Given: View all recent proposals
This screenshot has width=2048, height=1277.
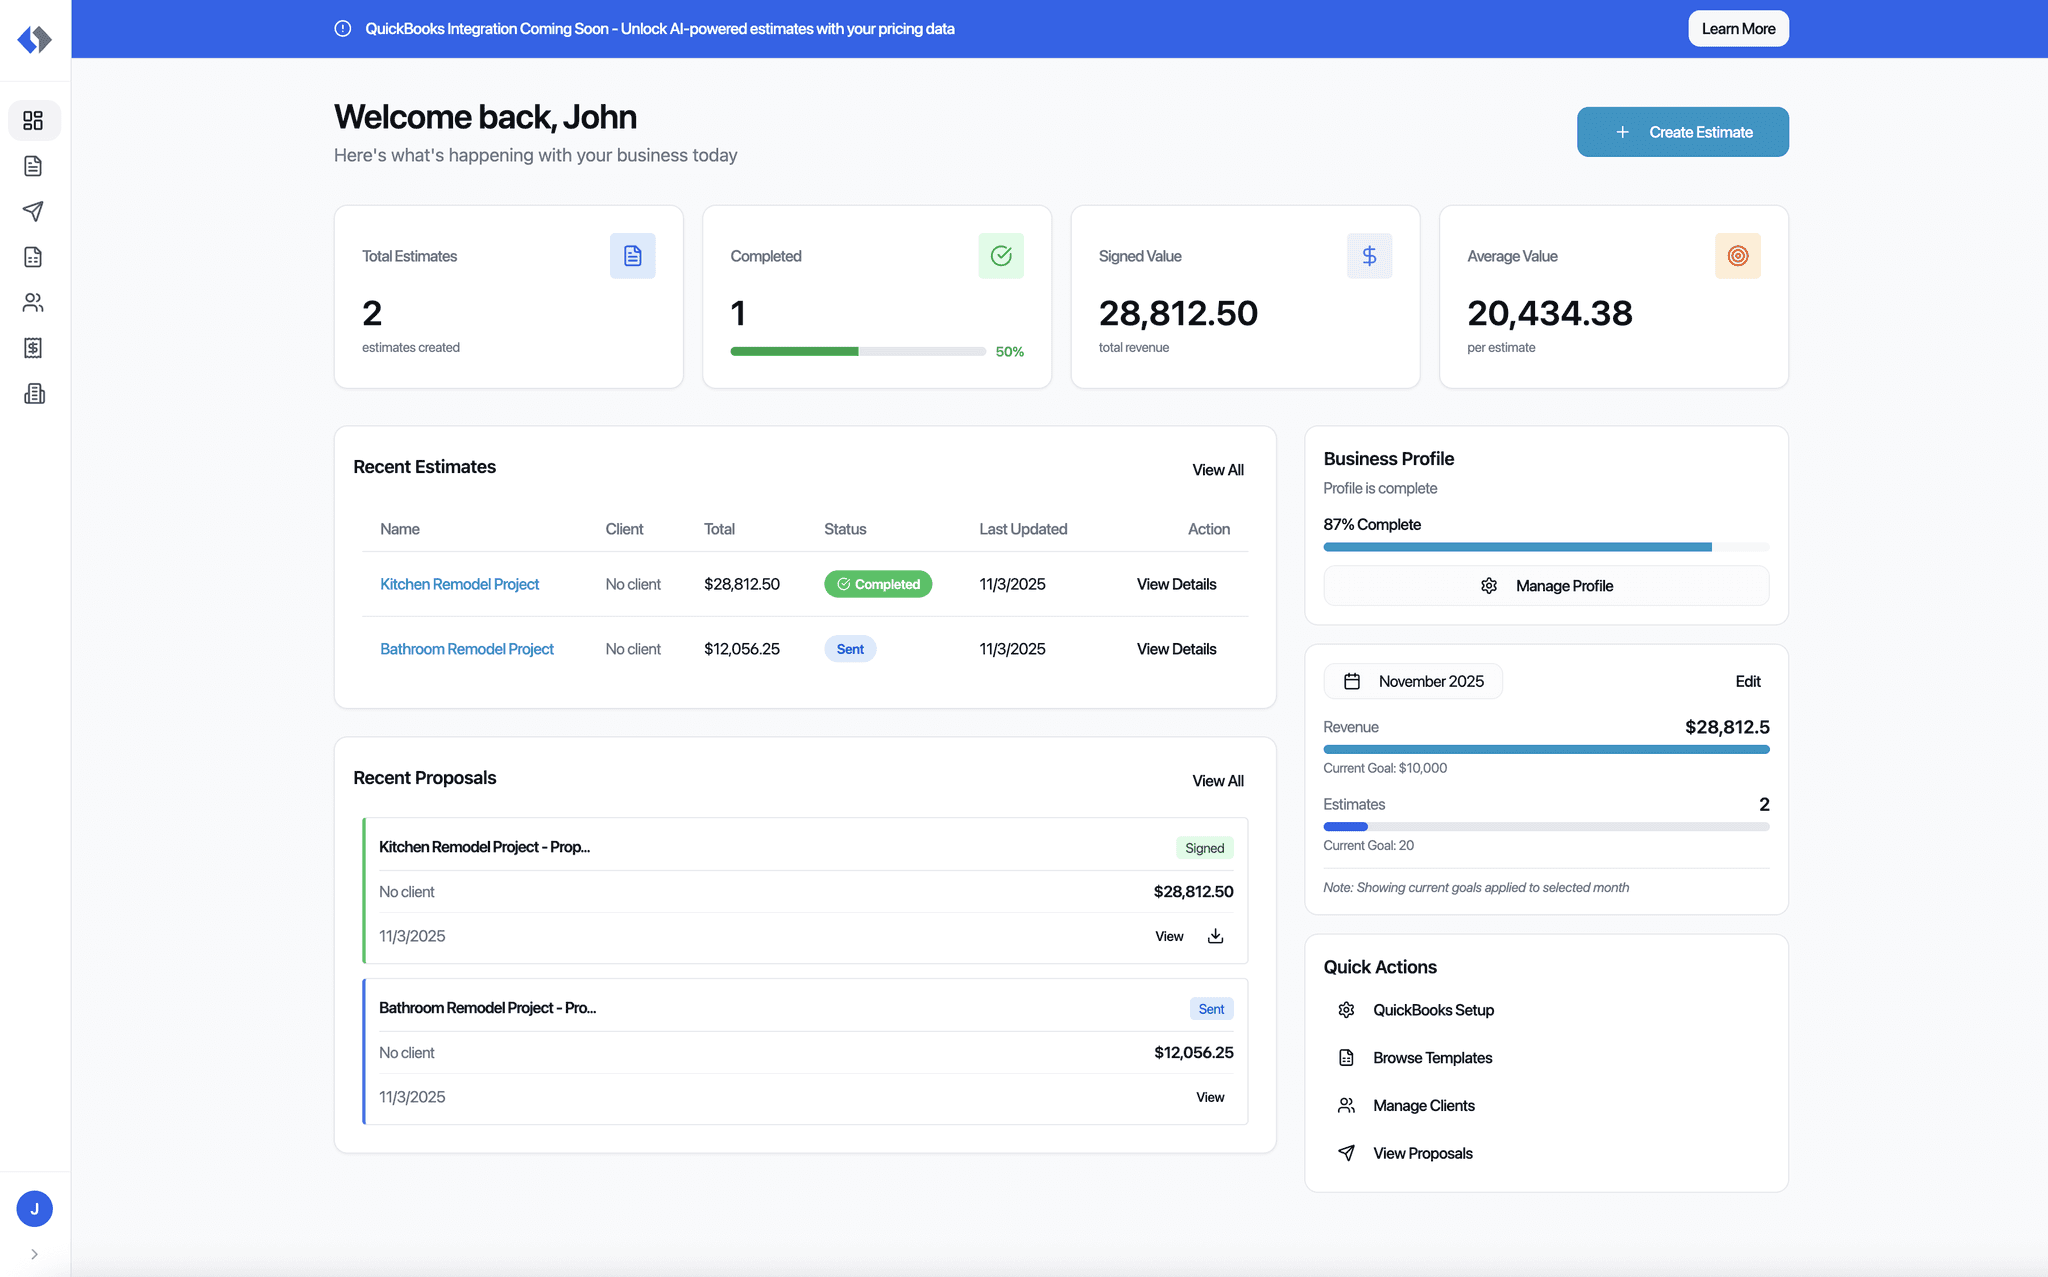Looking at the screenshot, I should [x=1217, y=781].
